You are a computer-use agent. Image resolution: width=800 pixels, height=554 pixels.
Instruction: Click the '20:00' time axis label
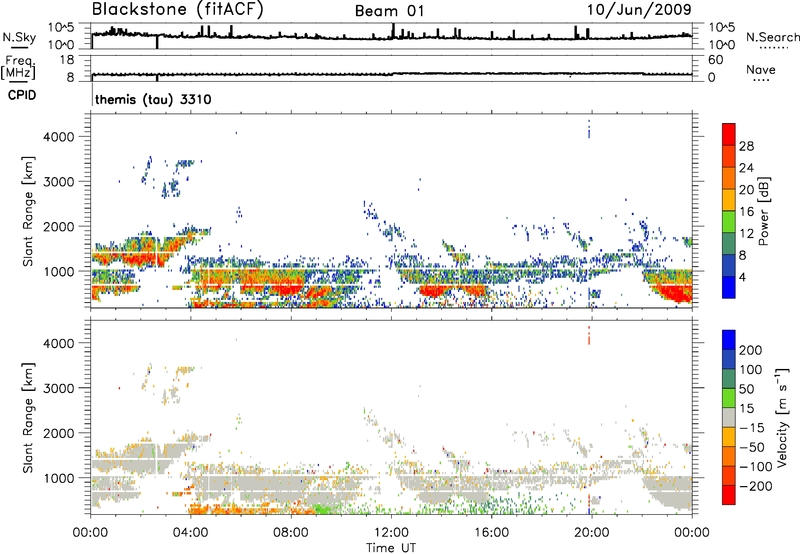coord(591,533)
